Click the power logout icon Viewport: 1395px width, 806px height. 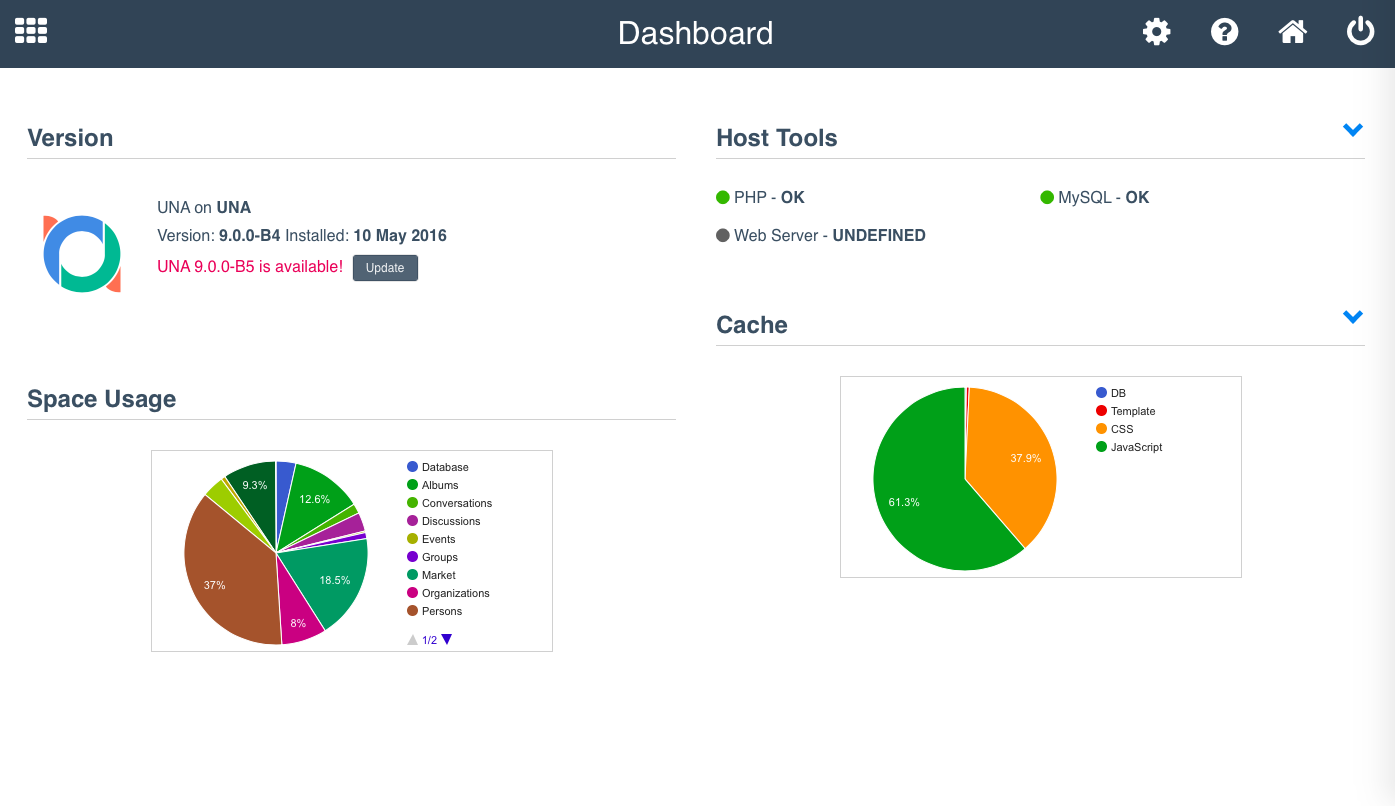click(1360, 31)
